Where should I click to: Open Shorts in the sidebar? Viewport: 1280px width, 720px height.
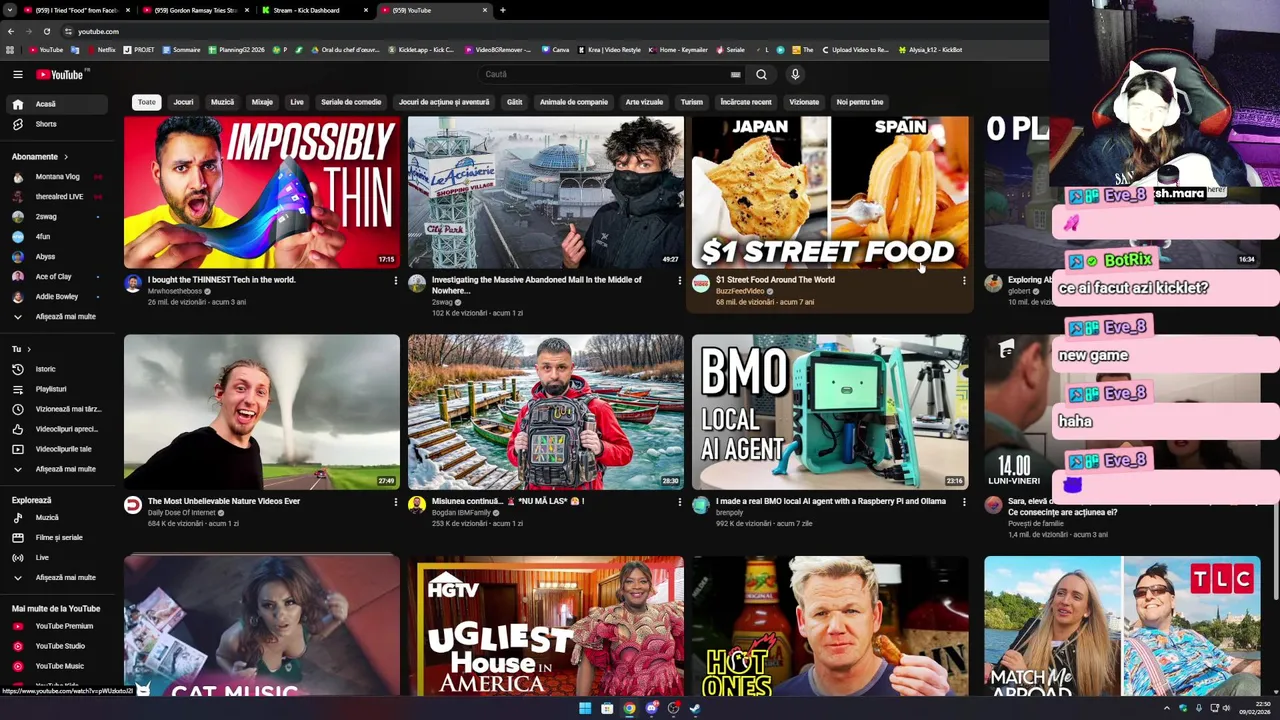[58, 124]
